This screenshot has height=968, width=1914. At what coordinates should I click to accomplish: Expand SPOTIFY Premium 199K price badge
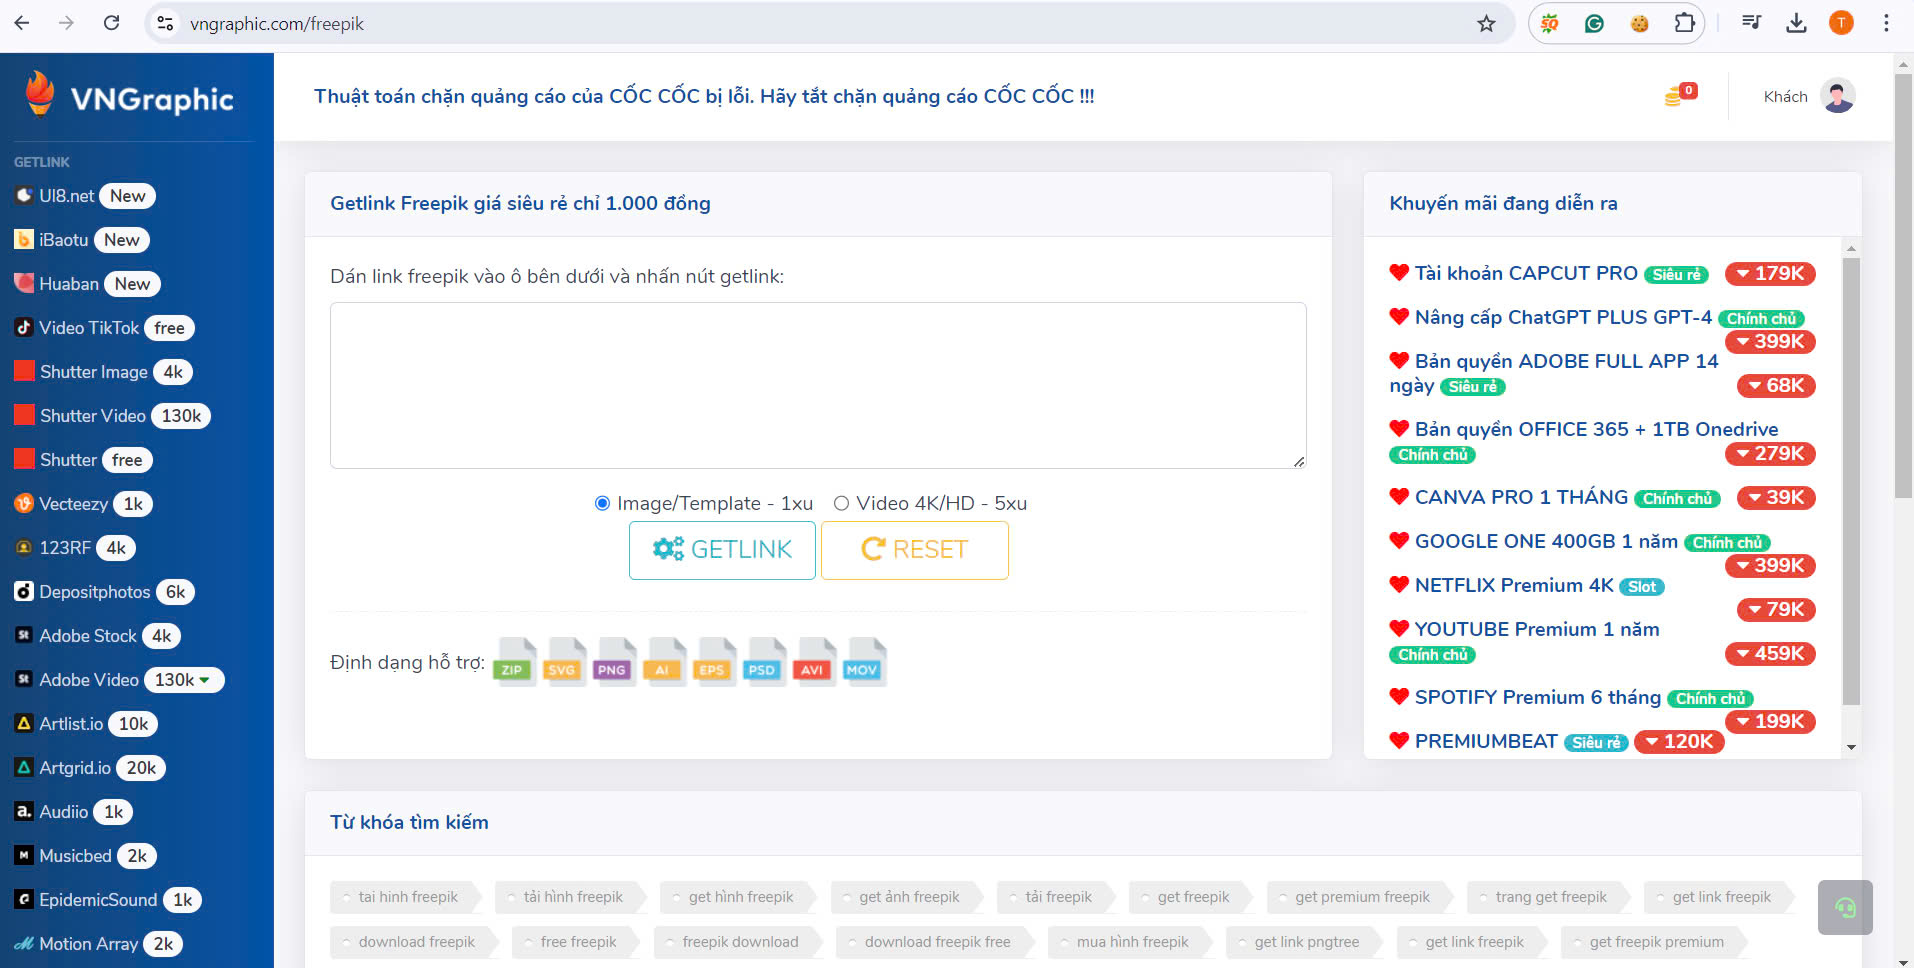(x=1770, y=722)
